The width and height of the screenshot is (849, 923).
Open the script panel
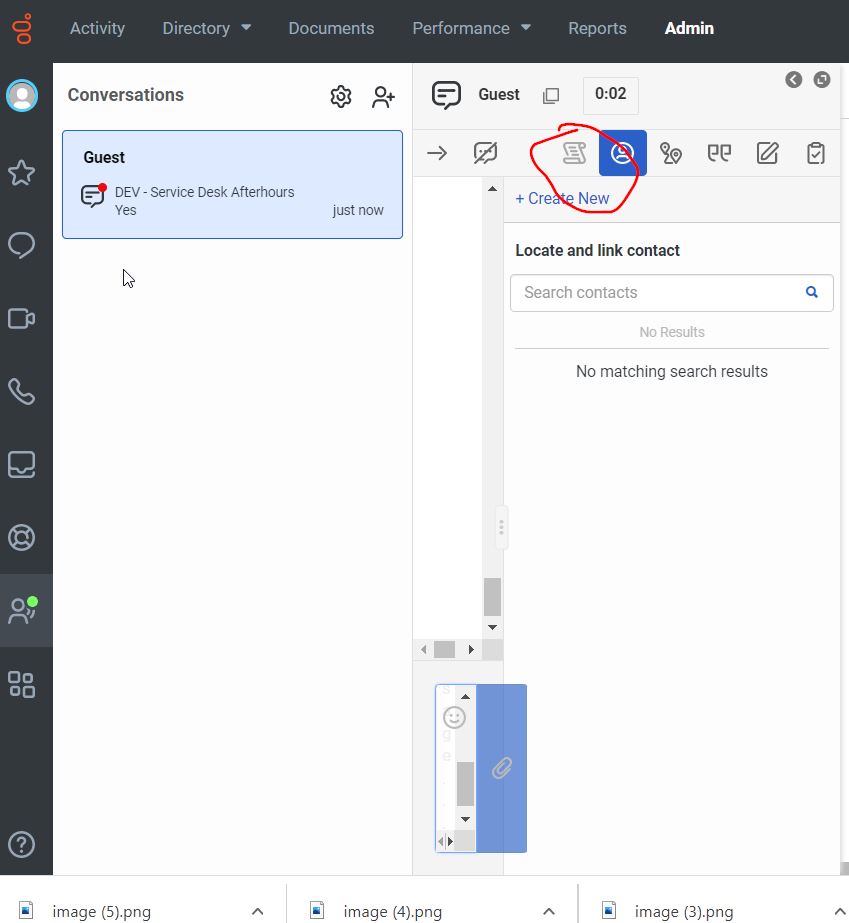coord(573,152)
